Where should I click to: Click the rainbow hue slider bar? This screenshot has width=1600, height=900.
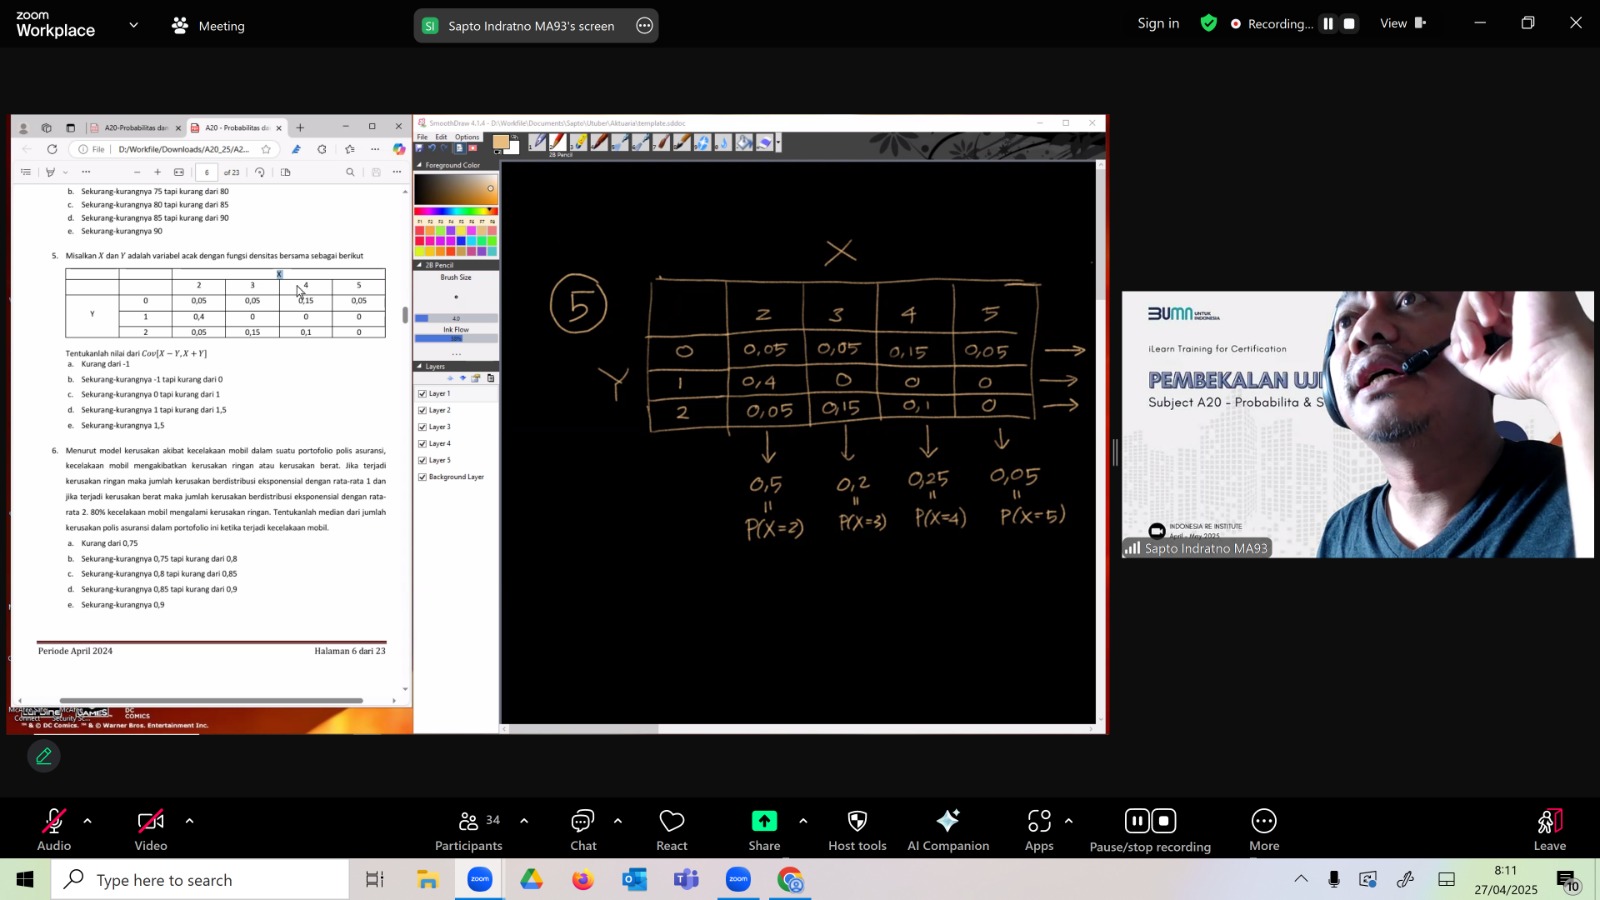coord(456,211)
